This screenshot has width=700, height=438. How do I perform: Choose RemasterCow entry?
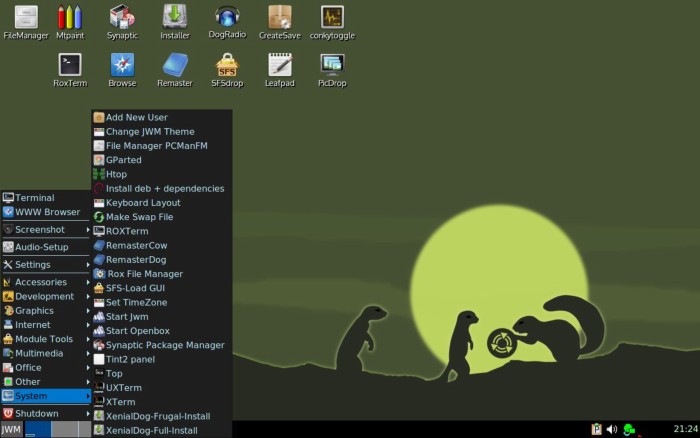tap(162, 246)
